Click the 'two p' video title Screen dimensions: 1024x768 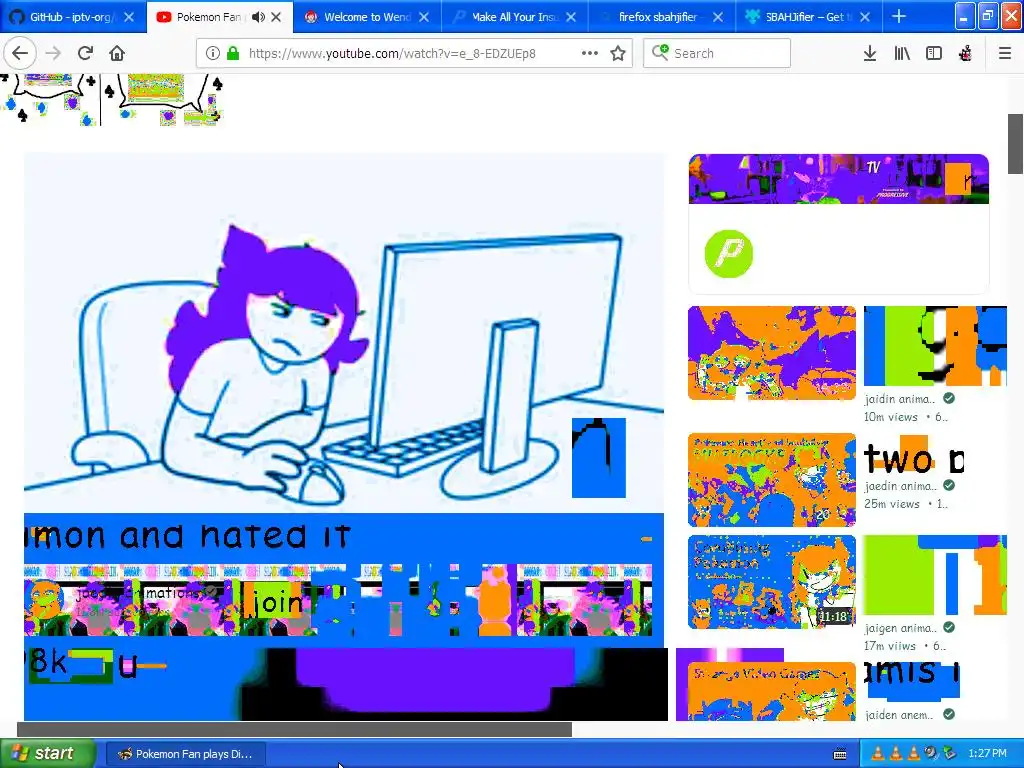tap(914, 459)
